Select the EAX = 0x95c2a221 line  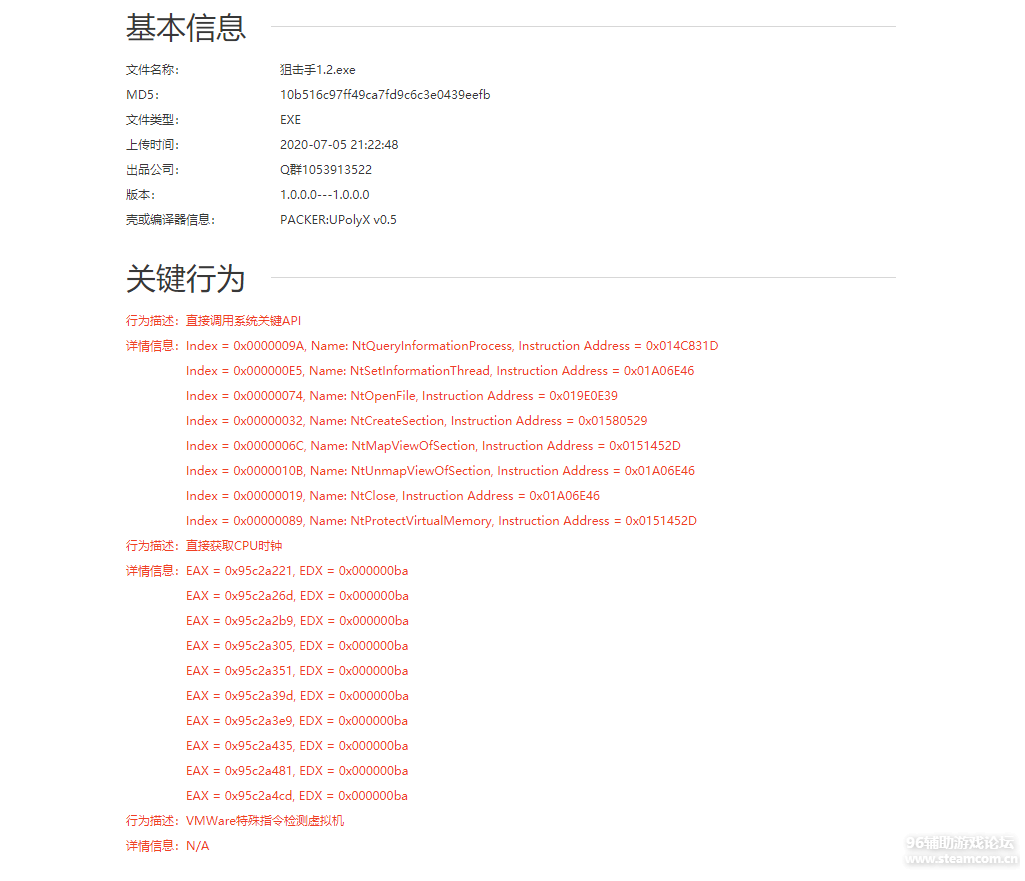tap(297, 571)
